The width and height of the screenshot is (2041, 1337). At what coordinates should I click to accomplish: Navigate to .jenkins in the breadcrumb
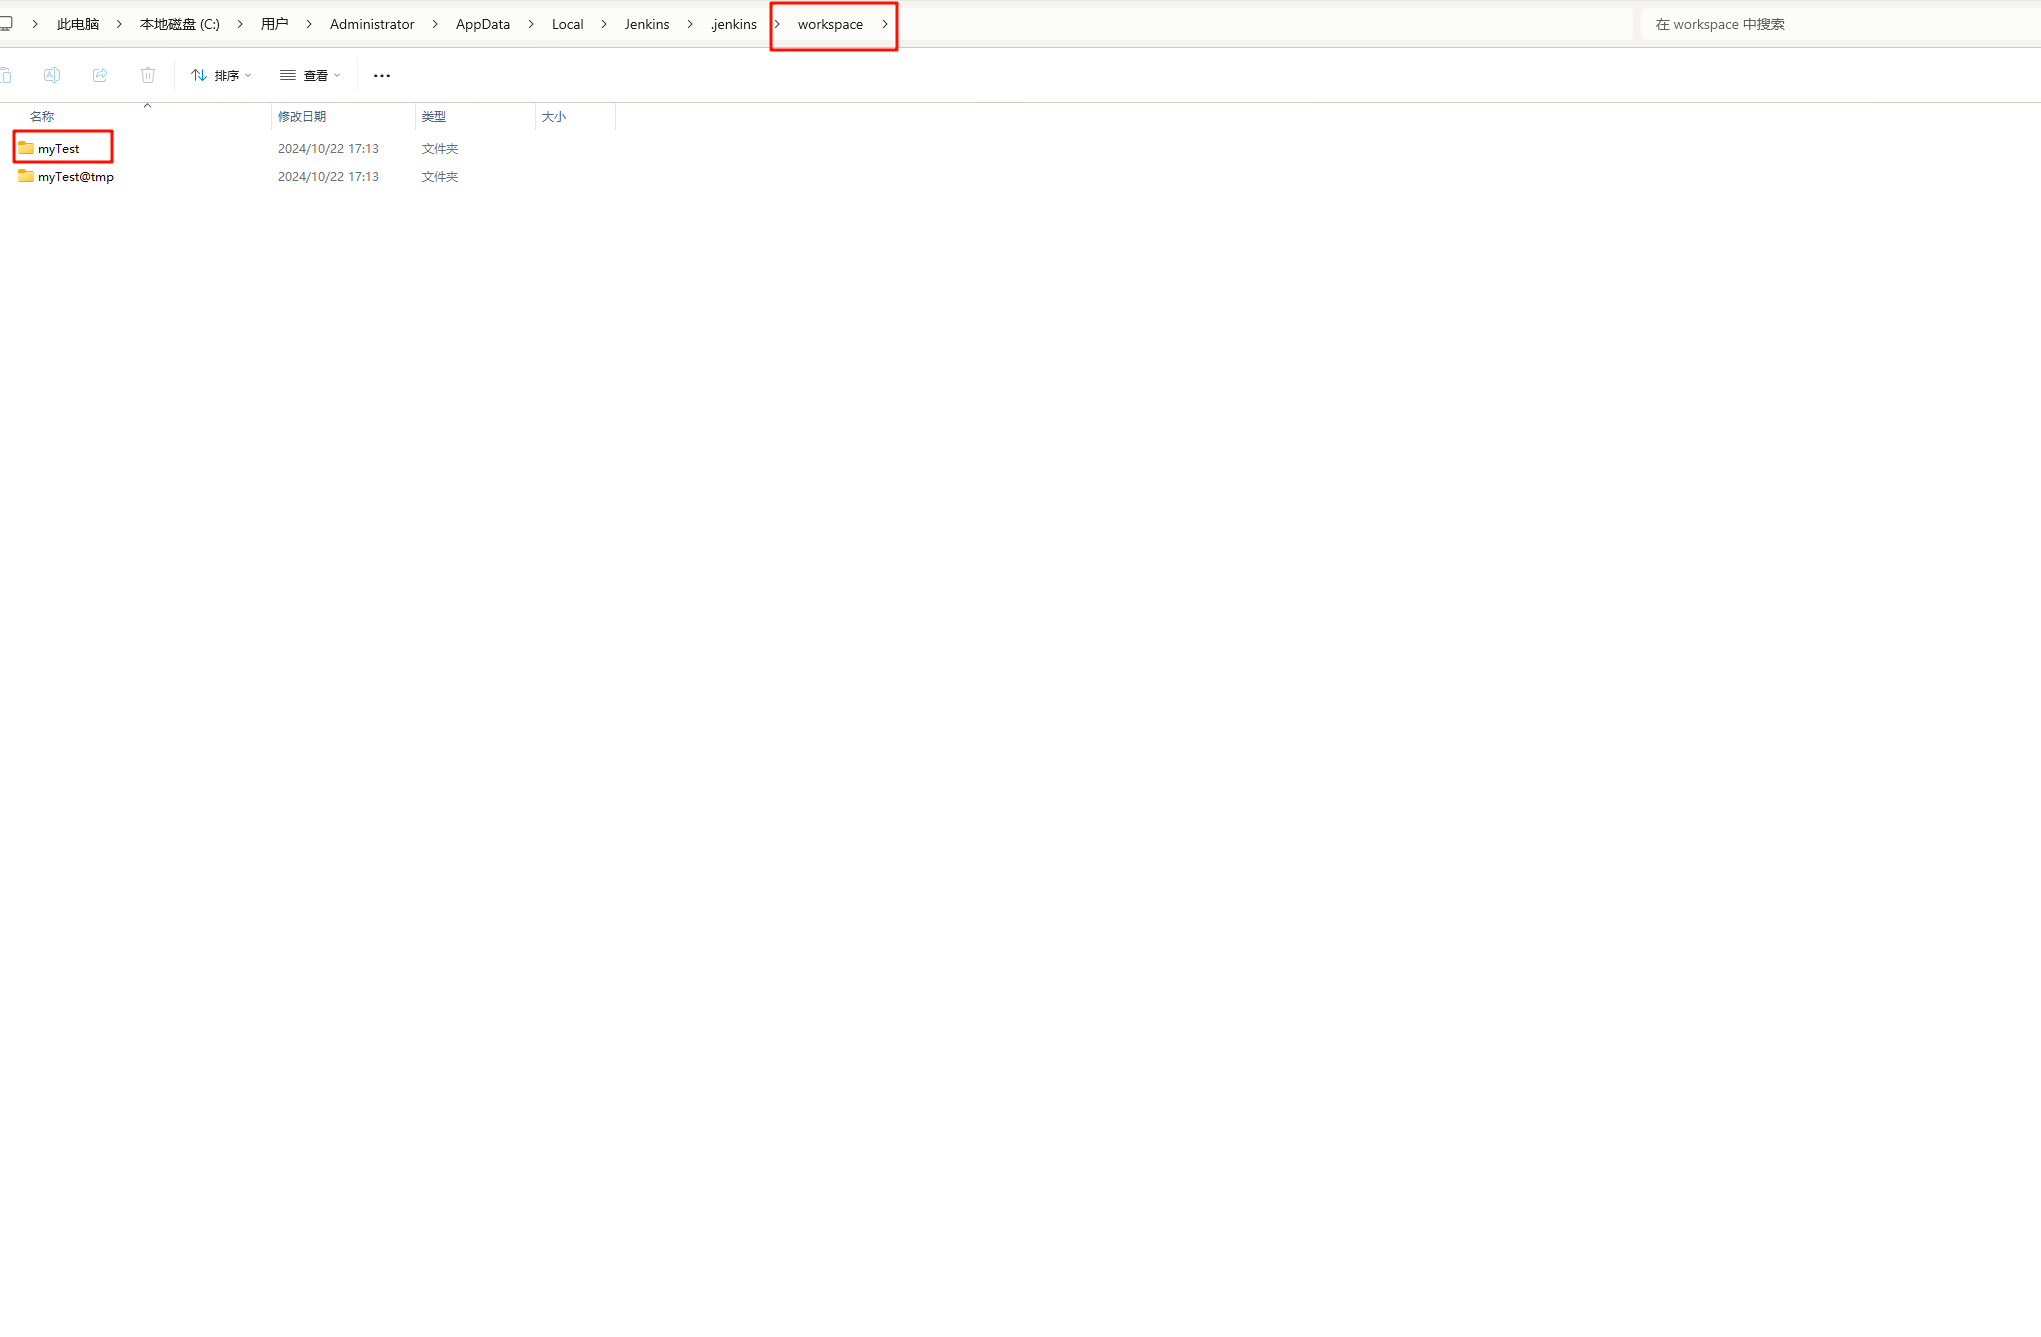point(734,24)
